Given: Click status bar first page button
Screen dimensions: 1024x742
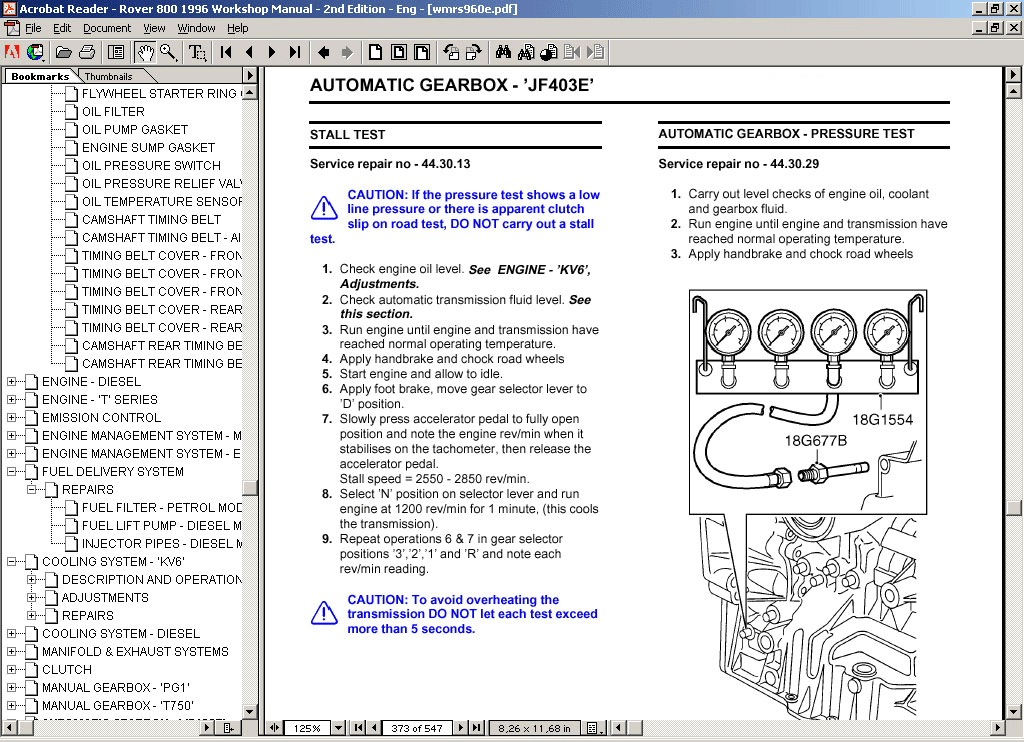Looking at the screenshot, I should (x=359, y=728).
